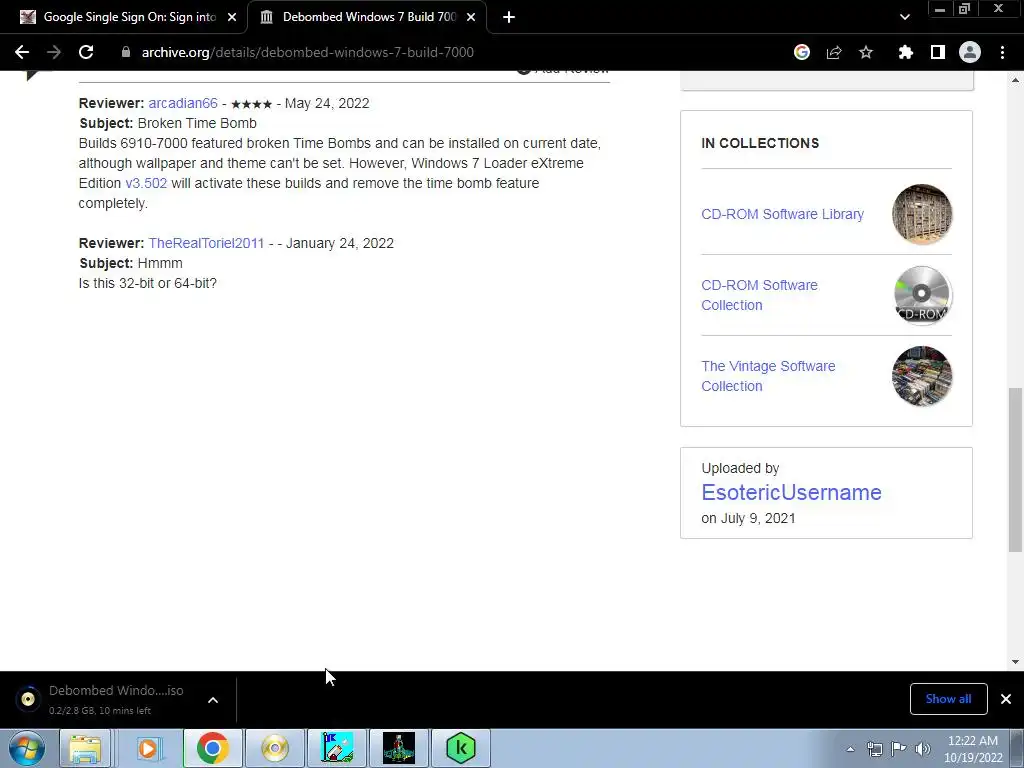Click Vintage Software Collection thumbnail

921,376
